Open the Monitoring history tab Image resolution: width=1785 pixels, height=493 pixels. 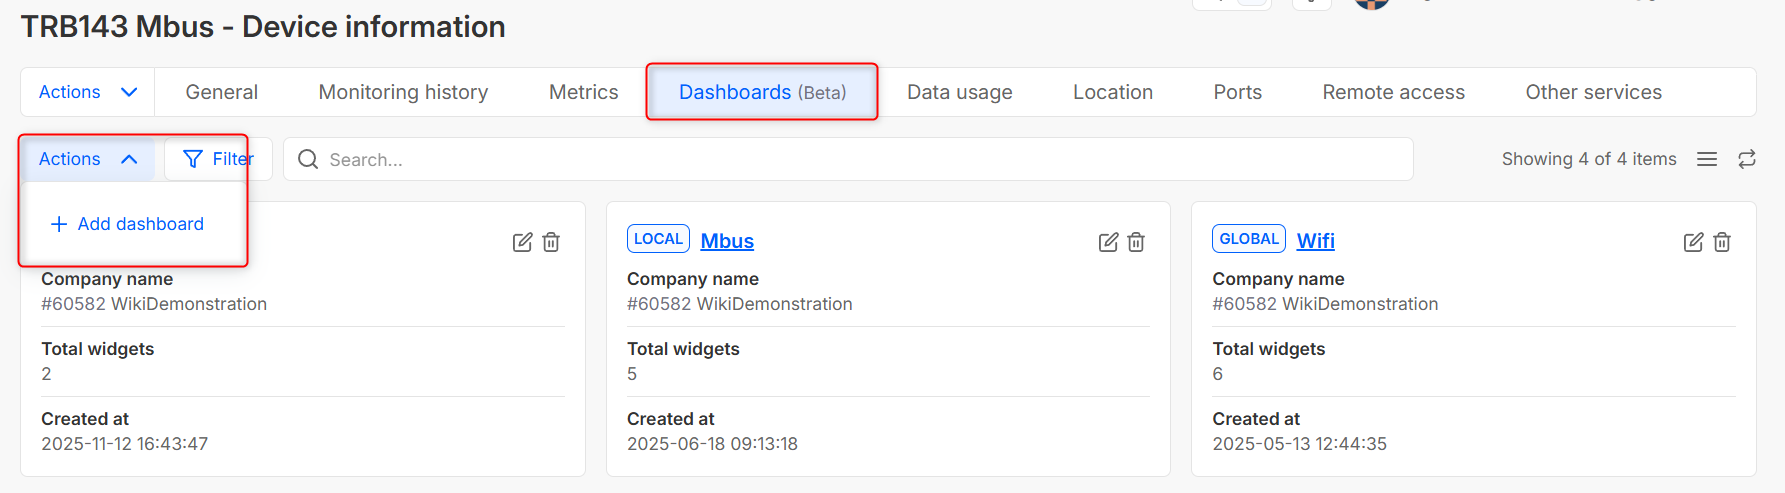[403, 92]
